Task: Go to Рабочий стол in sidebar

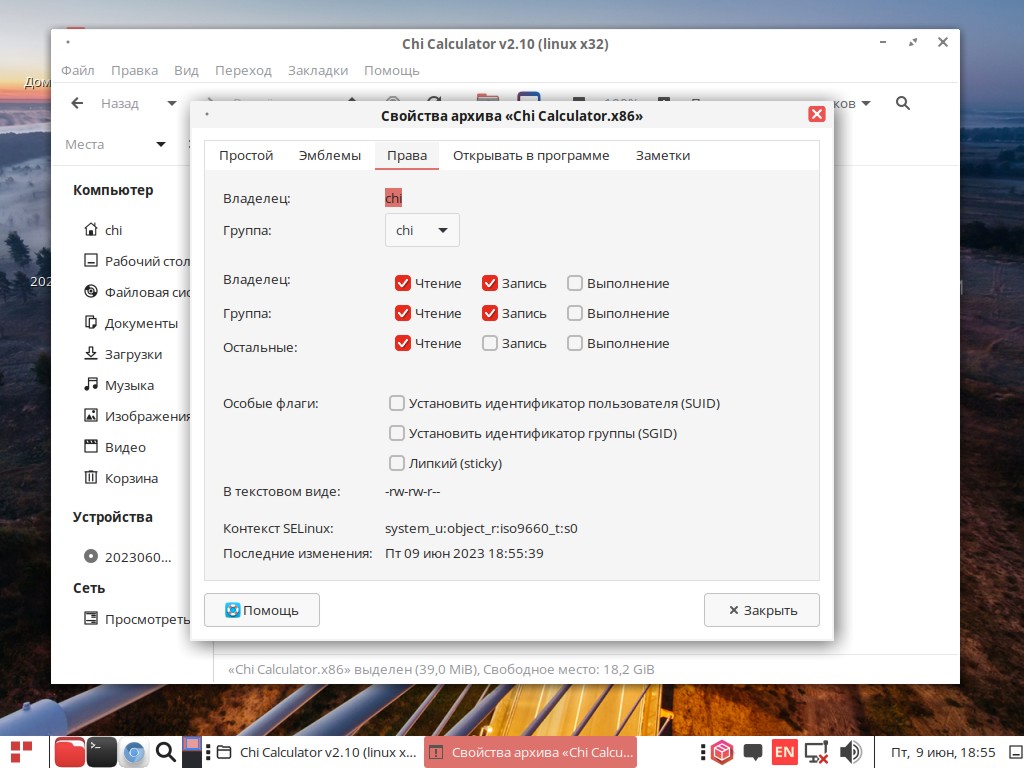Action: coord(136,261)
